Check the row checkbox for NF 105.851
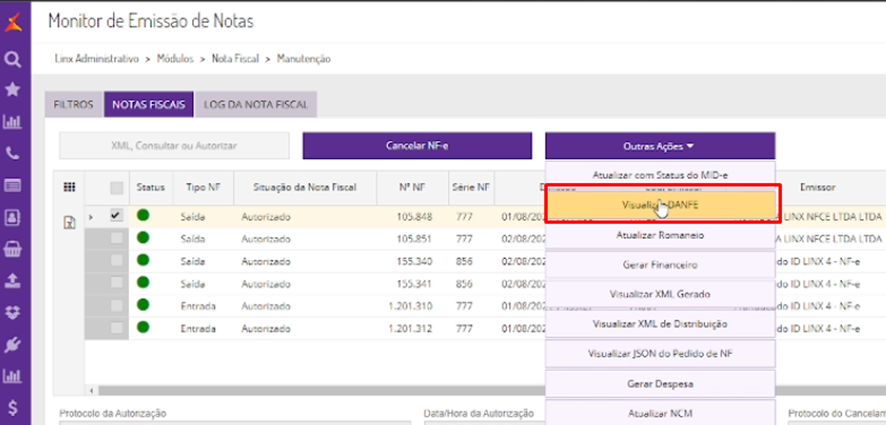The height and width of the screenshot is (425, 886). coord(116,238)
